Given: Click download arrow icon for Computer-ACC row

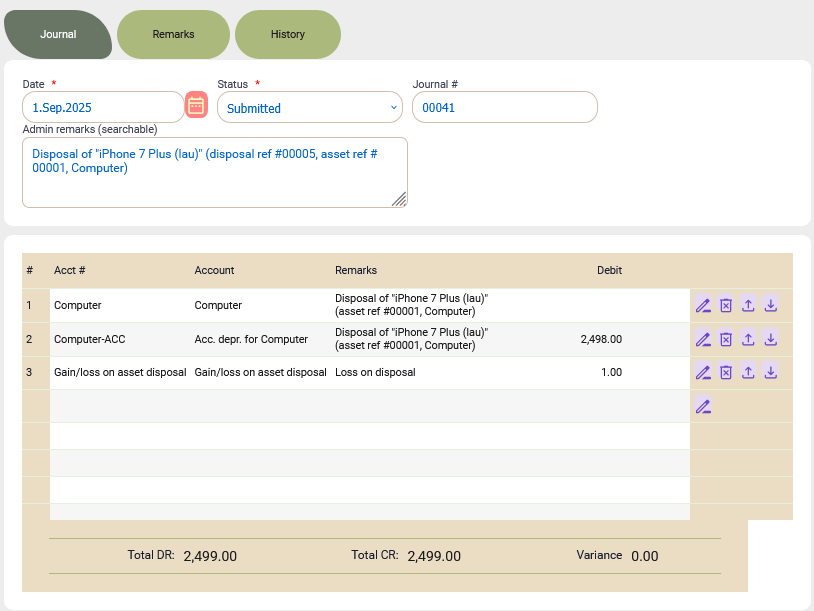Looking at the screenshot, I should click(771, 339).
